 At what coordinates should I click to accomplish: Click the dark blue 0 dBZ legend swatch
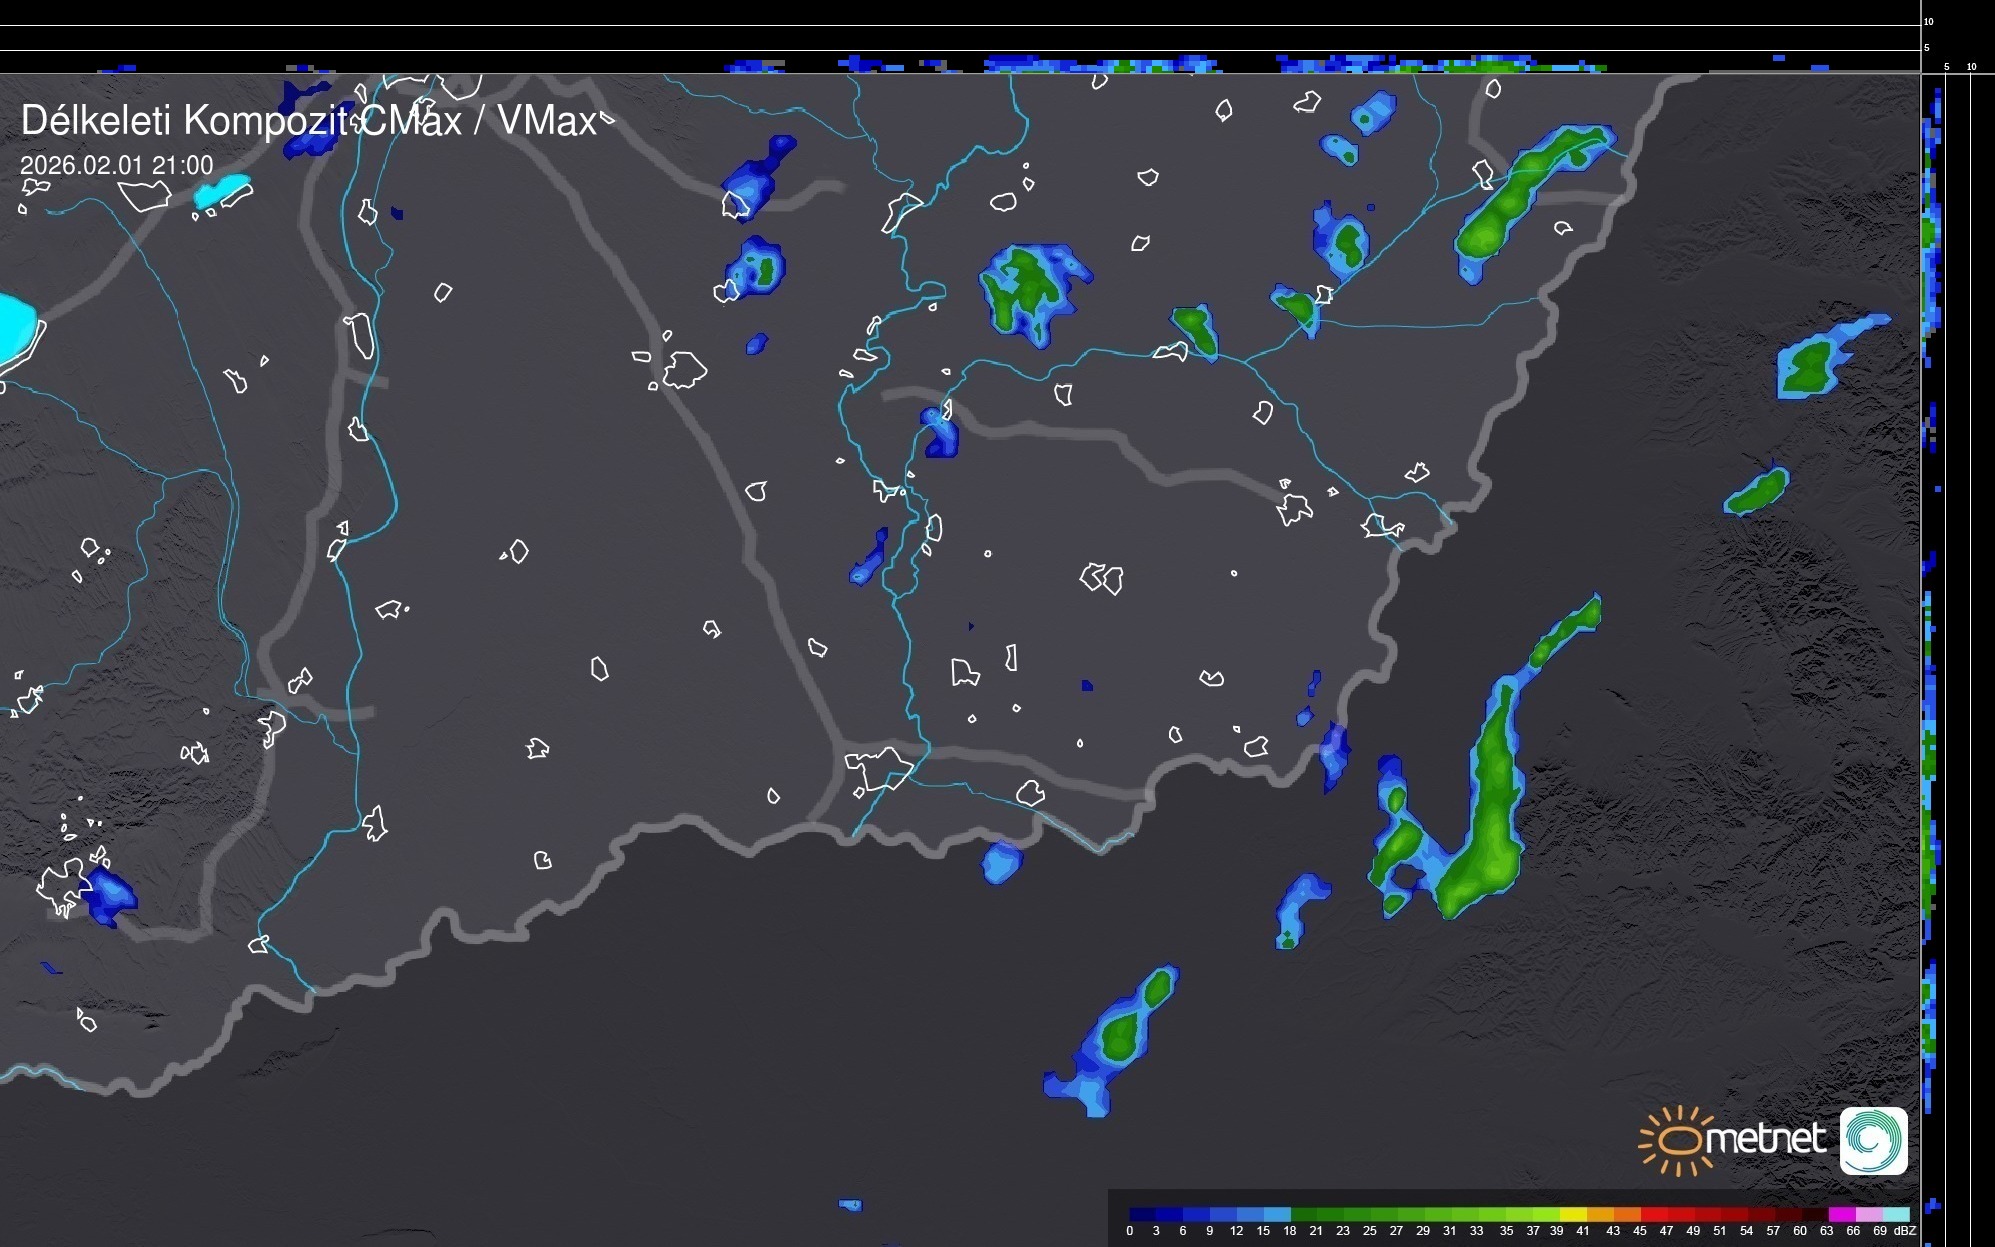1142,1214
